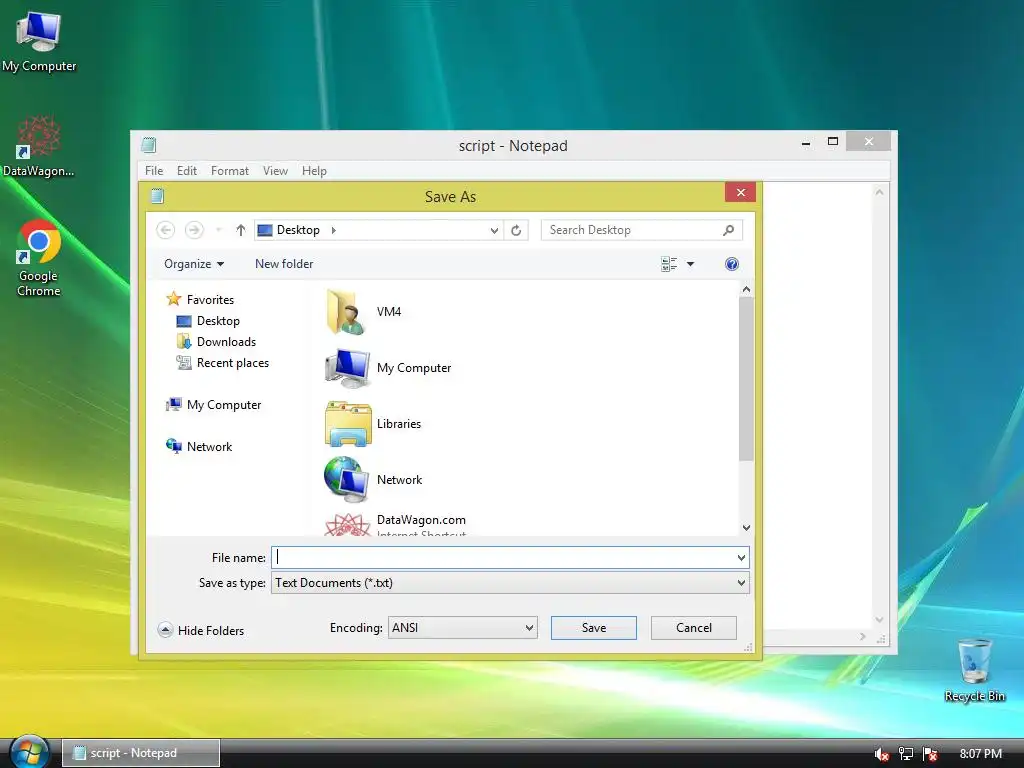Select Downloads in the navigation pane

[x=226, y=342]
